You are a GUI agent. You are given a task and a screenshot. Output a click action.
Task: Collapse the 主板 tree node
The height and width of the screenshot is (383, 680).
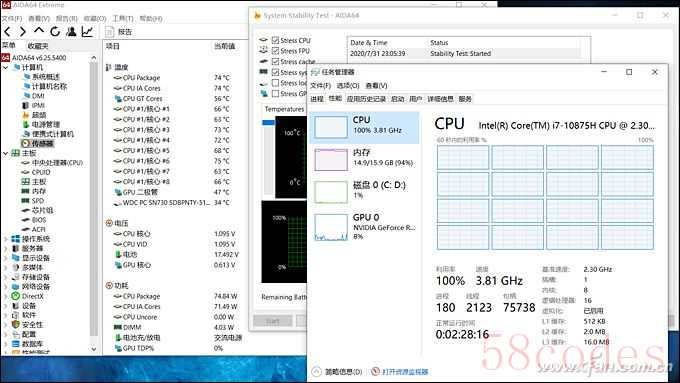point(6,153)
